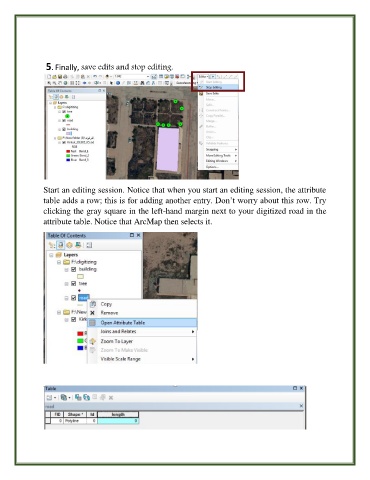Click List By Drawing Order icon in lower Table Of Contents

(x=52, y=245)
